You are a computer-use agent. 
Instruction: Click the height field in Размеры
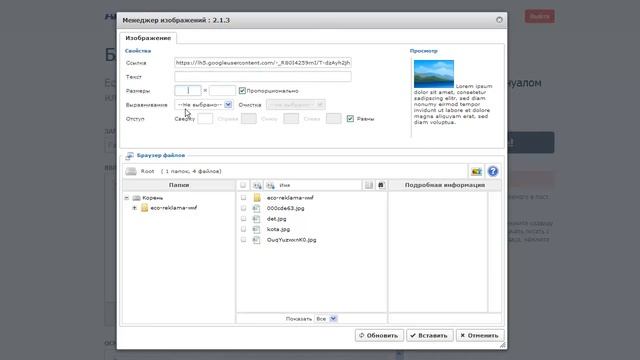coord(222,91)
